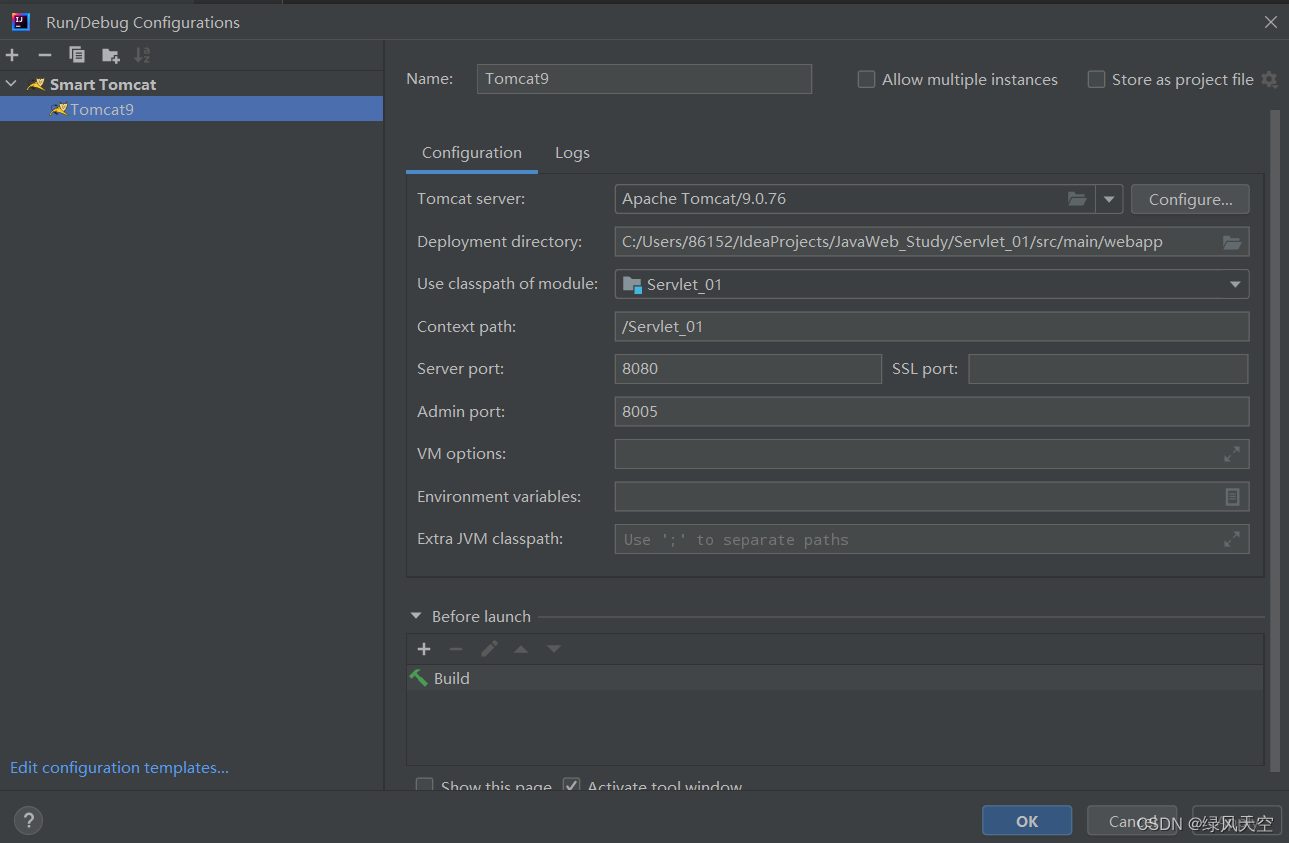Edit the selected Before launch task
This screenshot has width=1289, height=843.
(x=489, y=649)
